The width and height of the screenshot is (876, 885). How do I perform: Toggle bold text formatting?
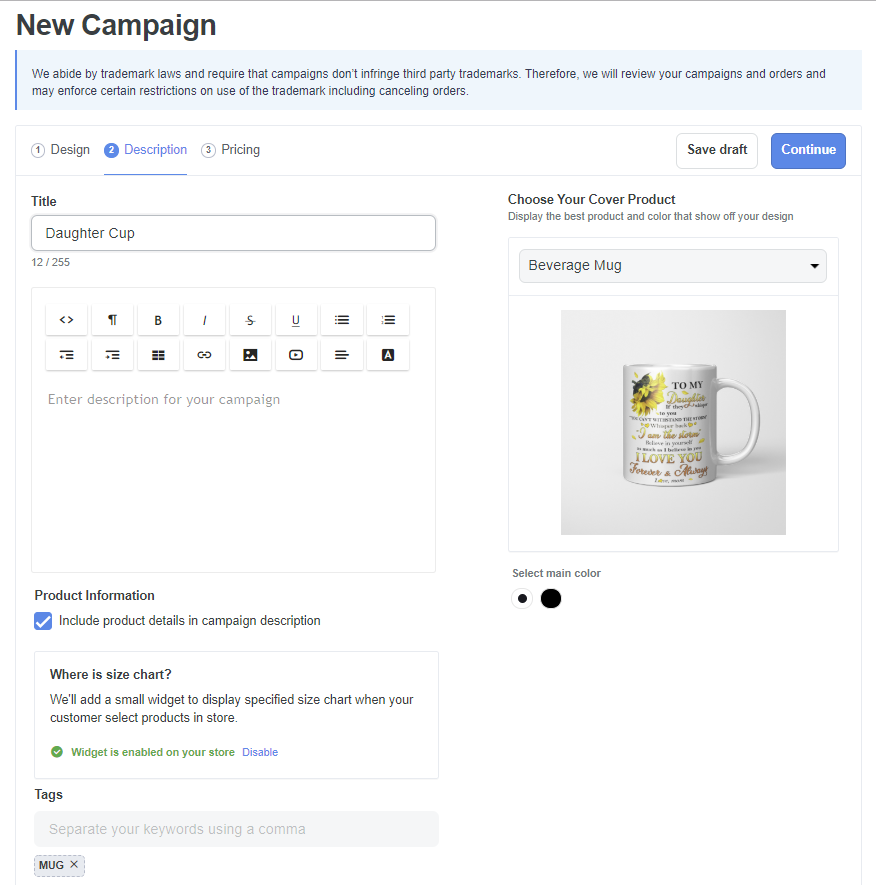[x=158, y=320]
